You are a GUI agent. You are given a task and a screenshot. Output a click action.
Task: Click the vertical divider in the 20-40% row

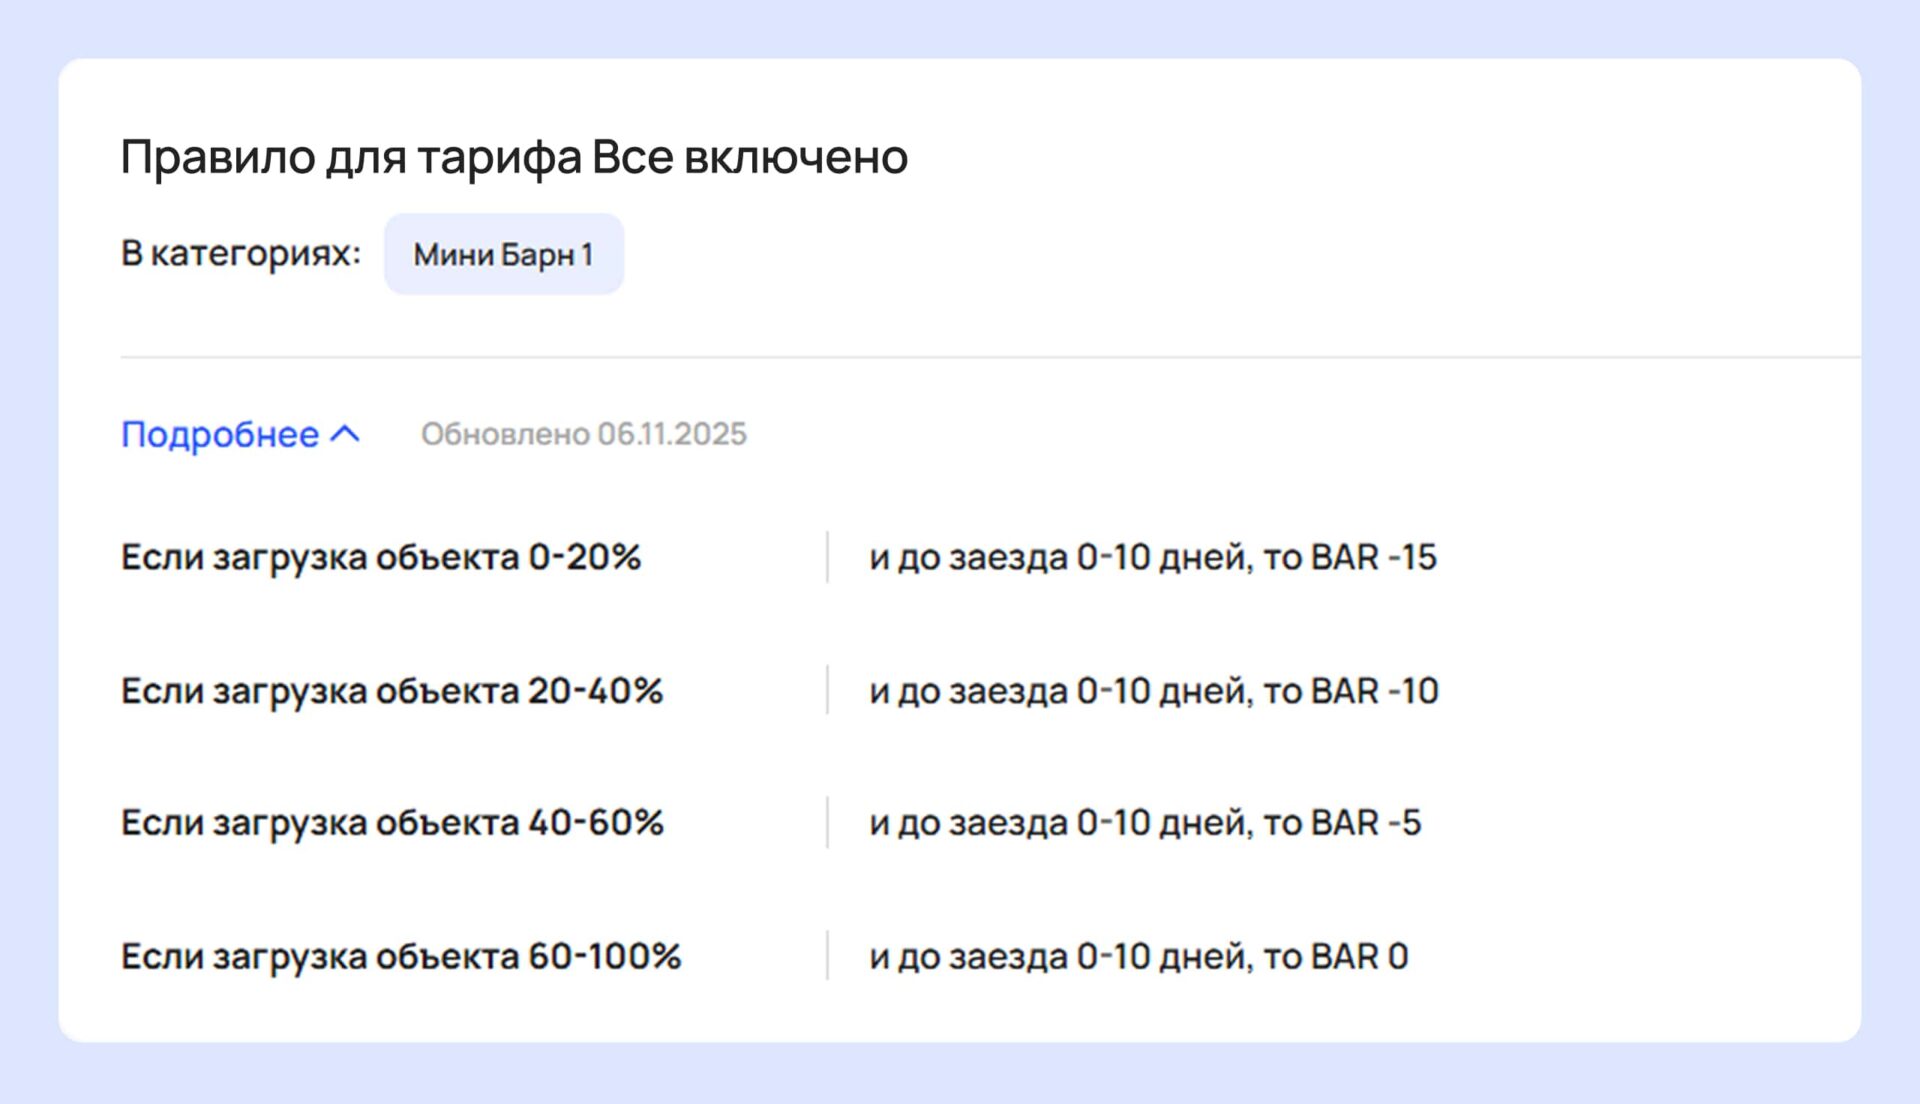(827, 691)
